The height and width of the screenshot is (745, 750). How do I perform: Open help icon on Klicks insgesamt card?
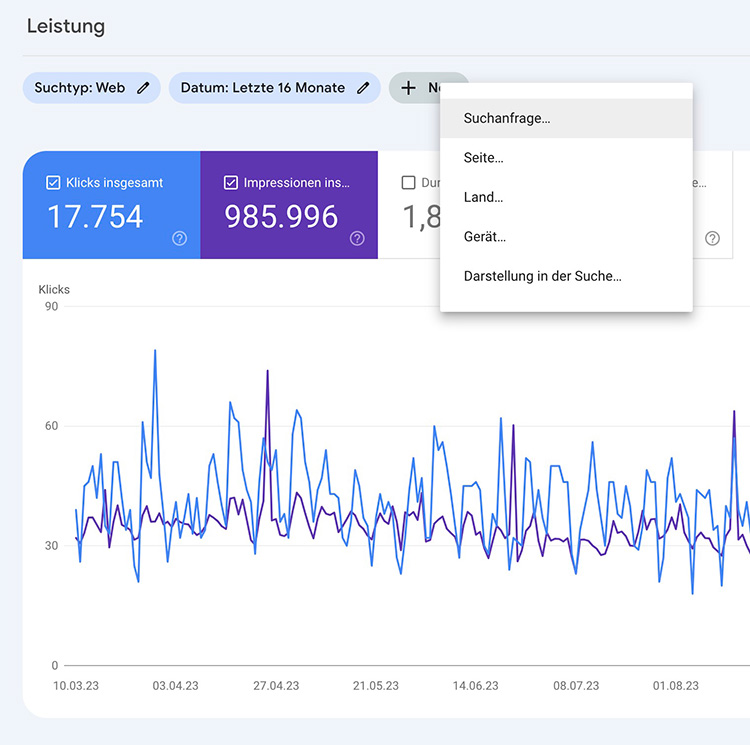click(180, 238)
